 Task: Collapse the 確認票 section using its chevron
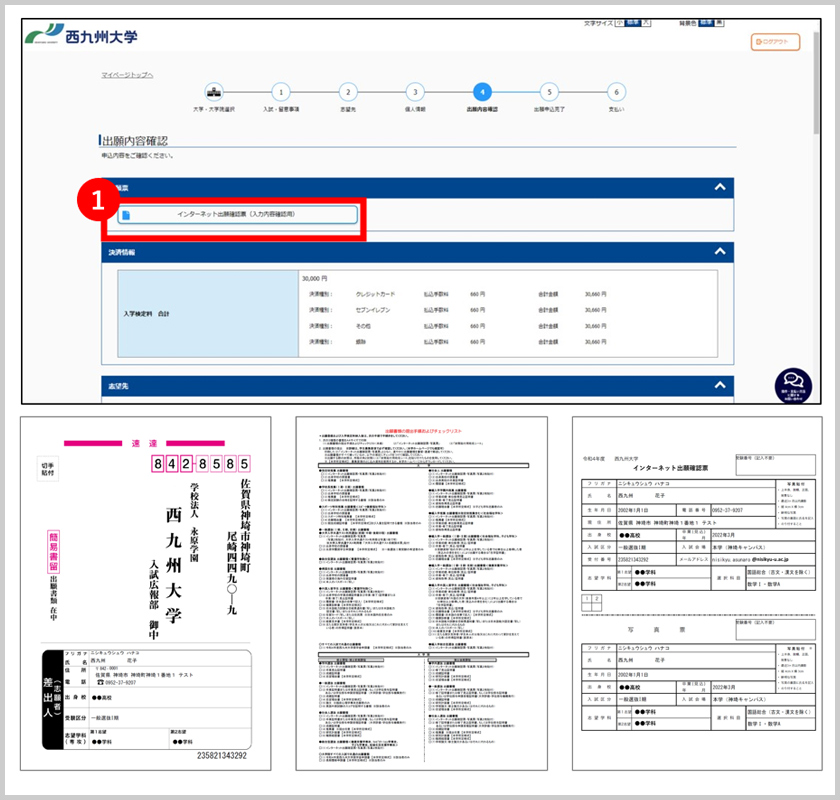pos(720,187)
